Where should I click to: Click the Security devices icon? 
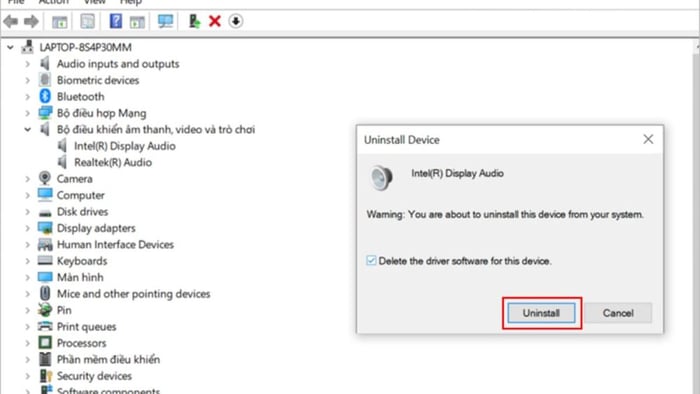(46, 376)
